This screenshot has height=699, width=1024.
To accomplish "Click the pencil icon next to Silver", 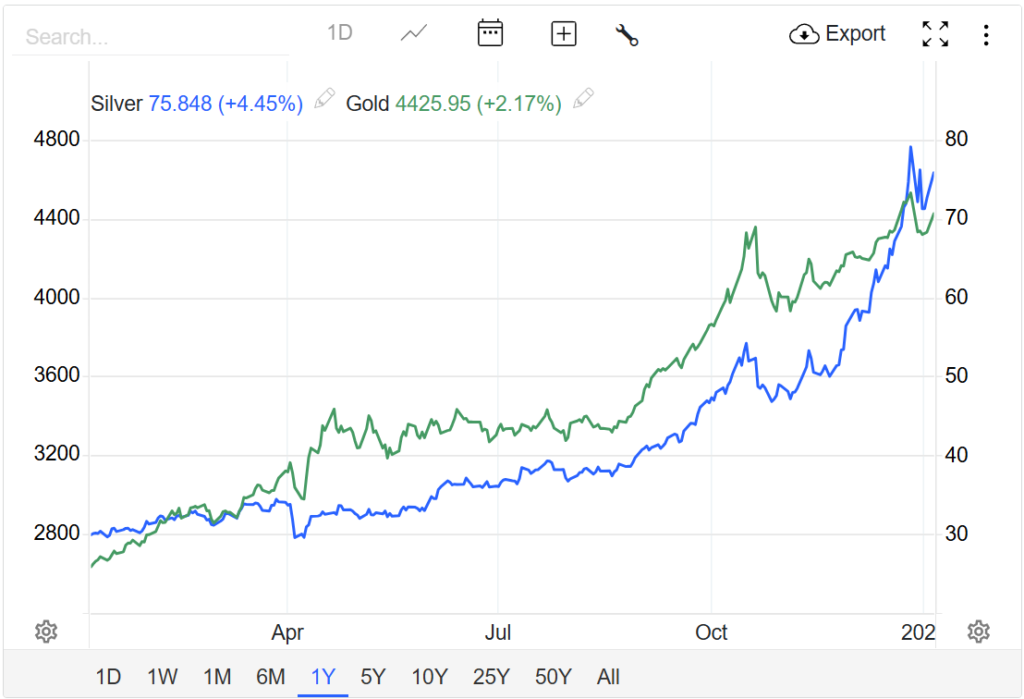I will [323, 99].
